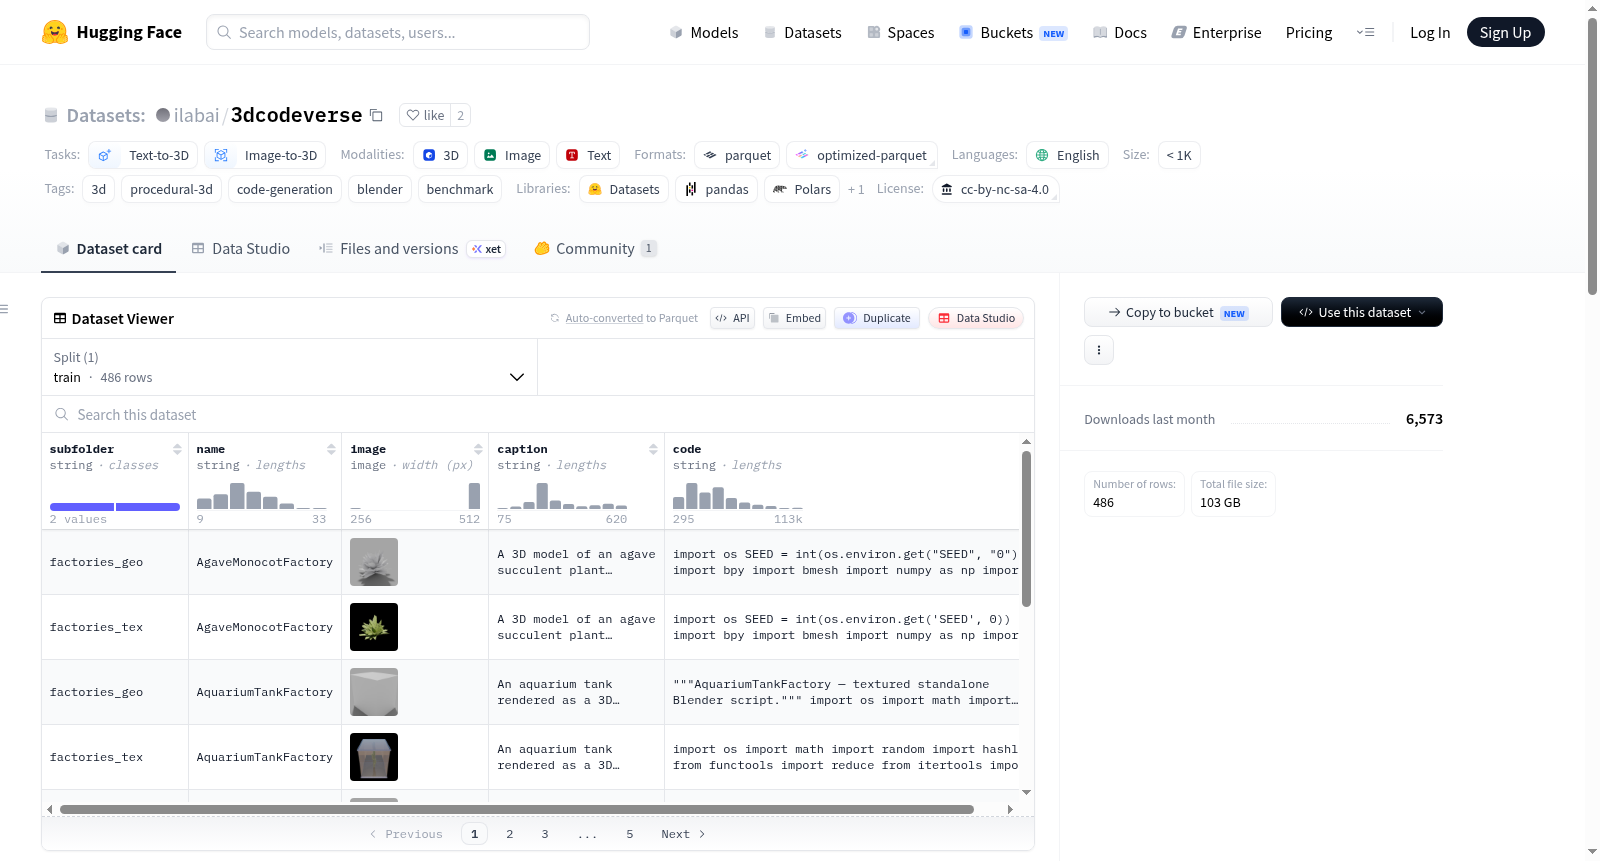Switch to the Data Studio tab
Screen dimensions: 1600x861
point(240,248)
